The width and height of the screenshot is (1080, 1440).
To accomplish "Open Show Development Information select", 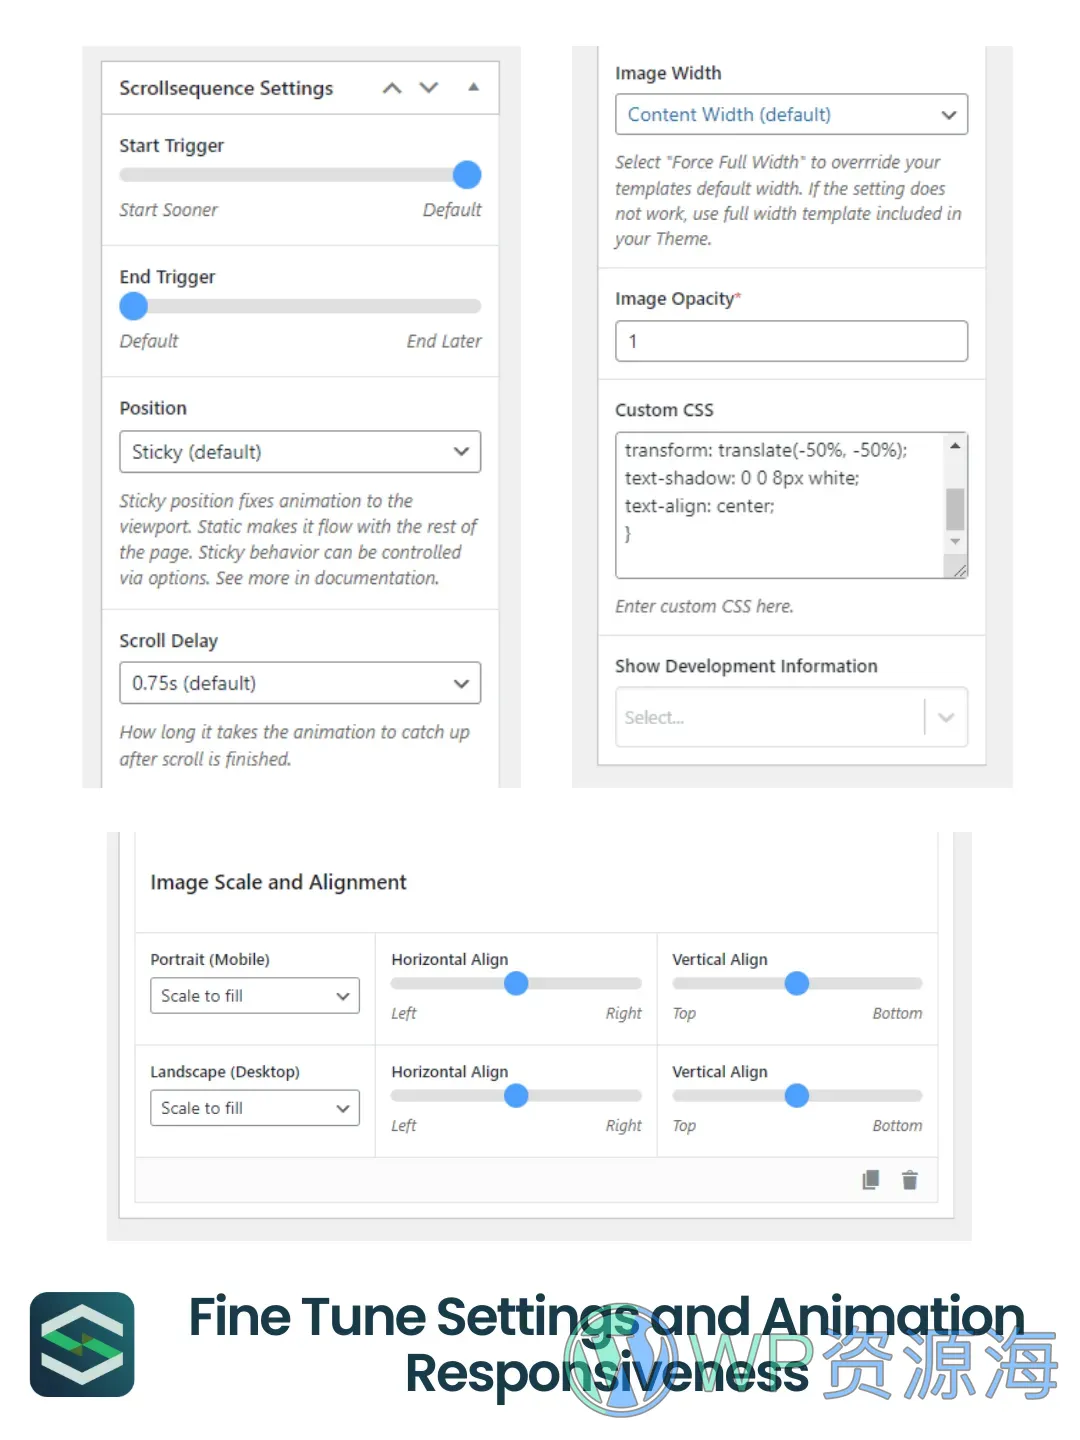I will [x=791, y=717].
